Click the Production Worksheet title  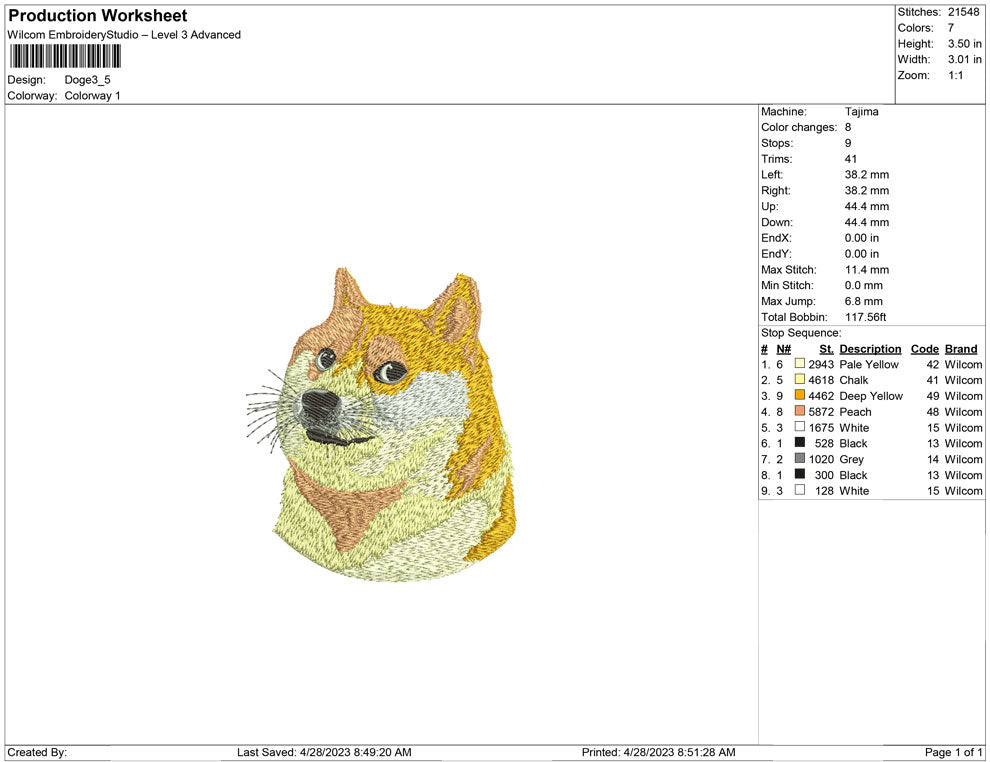click(98, 16)
